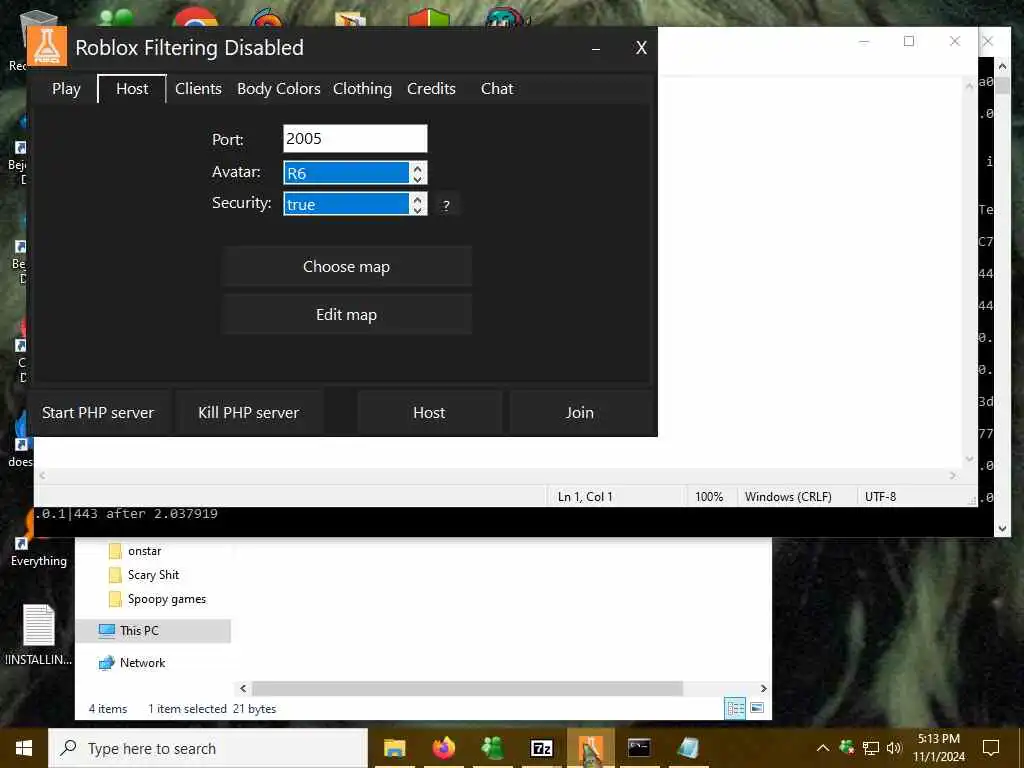Kill the PHP server
Viewport: 1024px width, 768px height.
[249, 413]
